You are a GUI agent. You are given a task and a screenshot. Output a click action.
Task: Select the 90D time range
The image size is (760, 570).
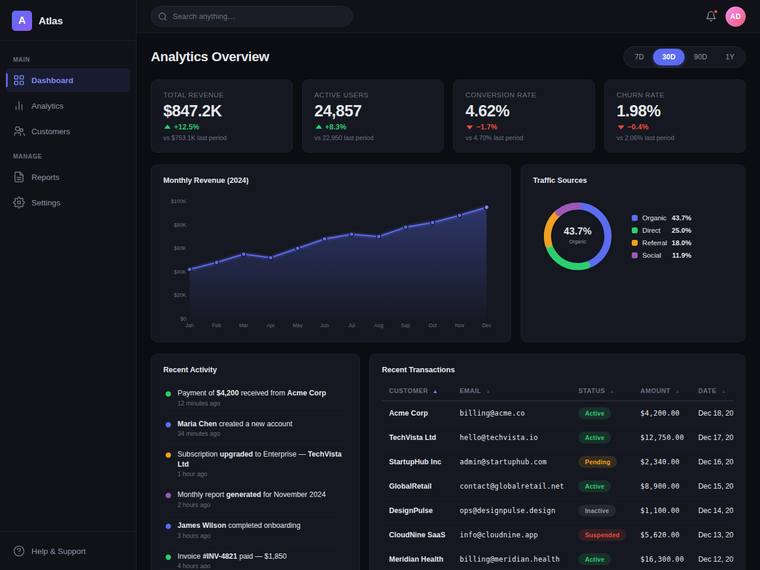[700, 57]
